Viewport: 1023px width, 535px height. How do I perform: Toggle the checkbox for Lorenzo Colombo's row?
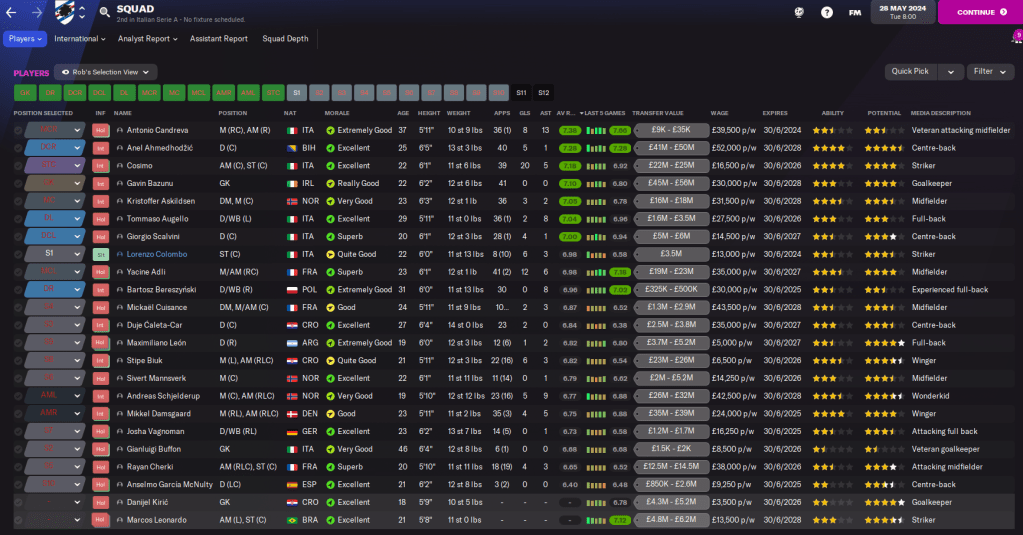(18, 254)
